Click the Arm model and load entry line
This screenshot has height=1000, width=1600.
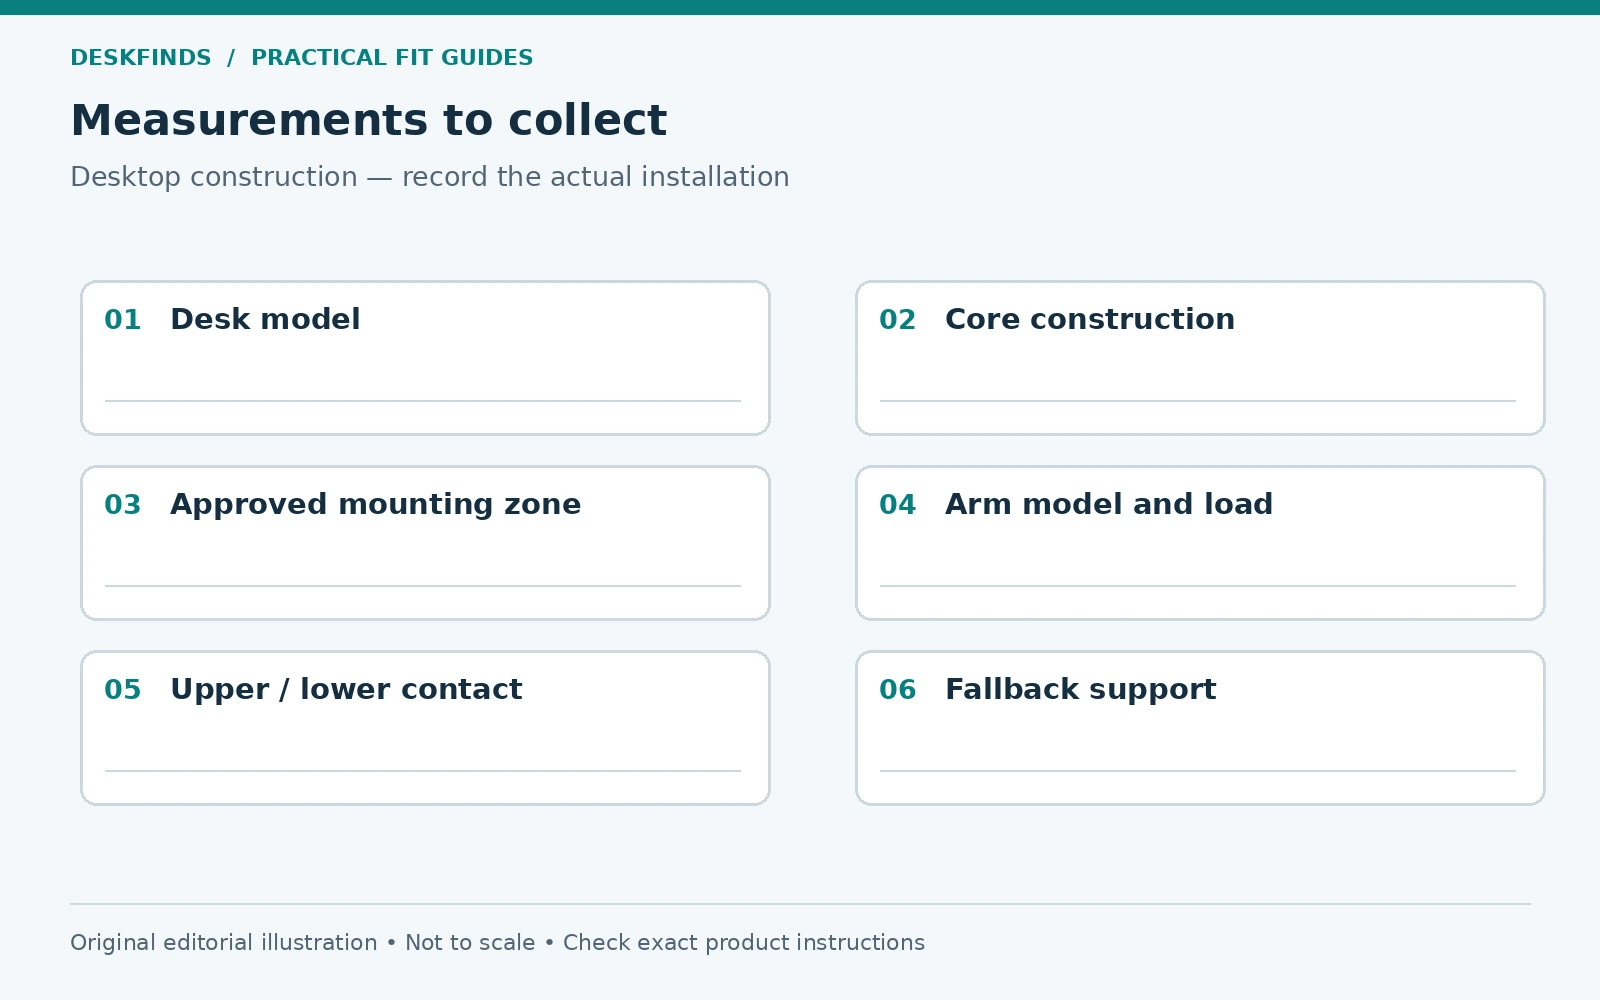click(x=1198, y=586)
